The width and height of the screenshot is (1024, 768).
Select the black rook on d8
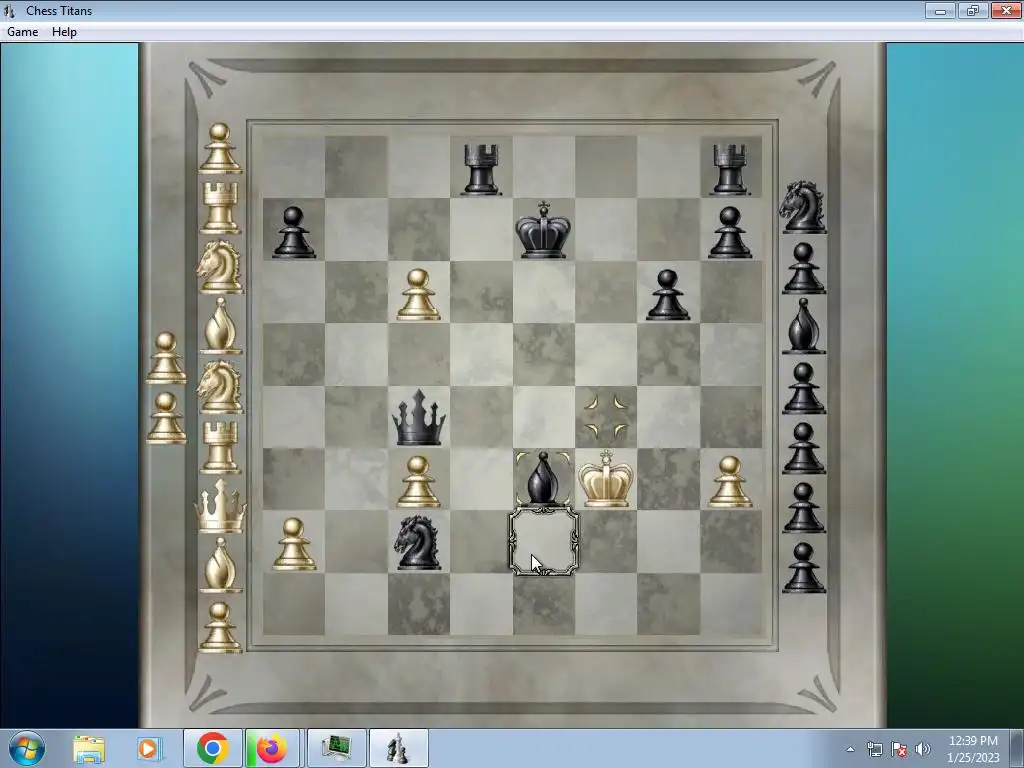[x=481, y=169]
